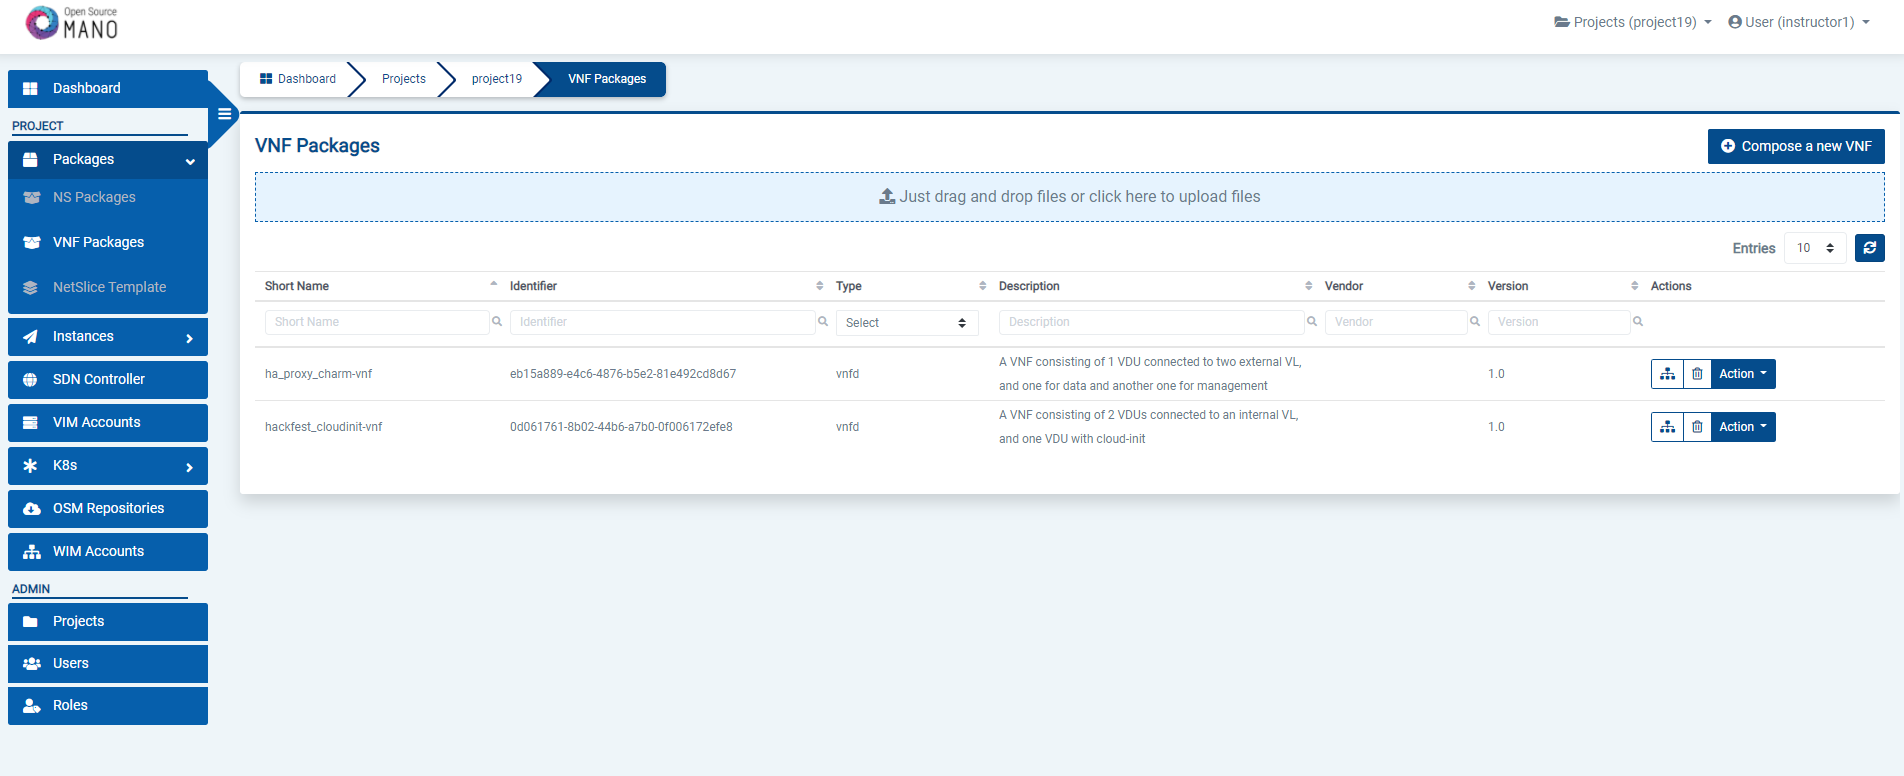1904x776 pixels.
Task: Click the refresh table icon button
Action: coord(1869,248)
